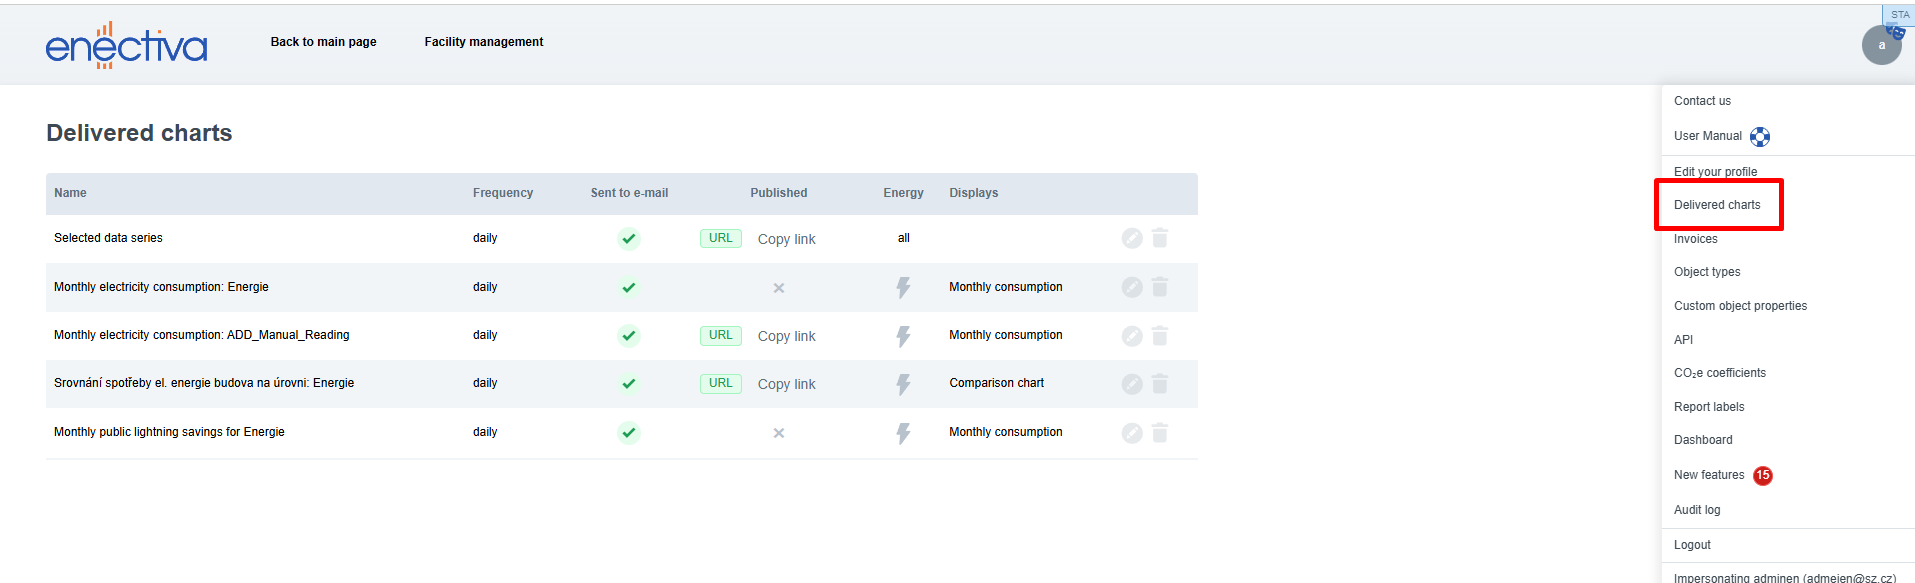
Task: Click URL button in Srovnání spotřeby row
Action: click(x=720, y=383)
